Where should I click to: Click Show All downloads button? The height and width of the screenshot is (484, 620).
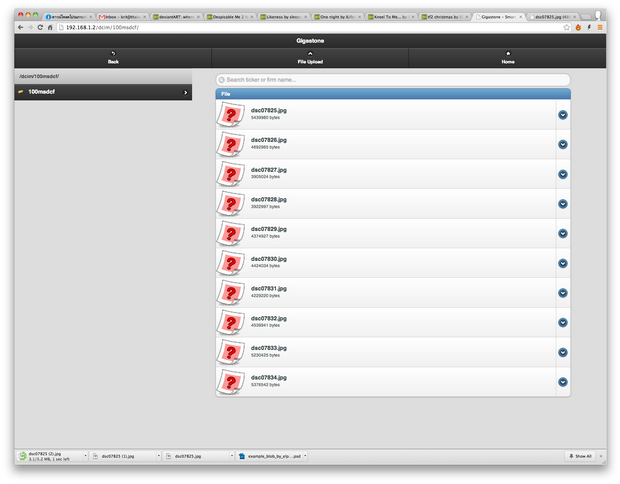click(x=580, y=456)
